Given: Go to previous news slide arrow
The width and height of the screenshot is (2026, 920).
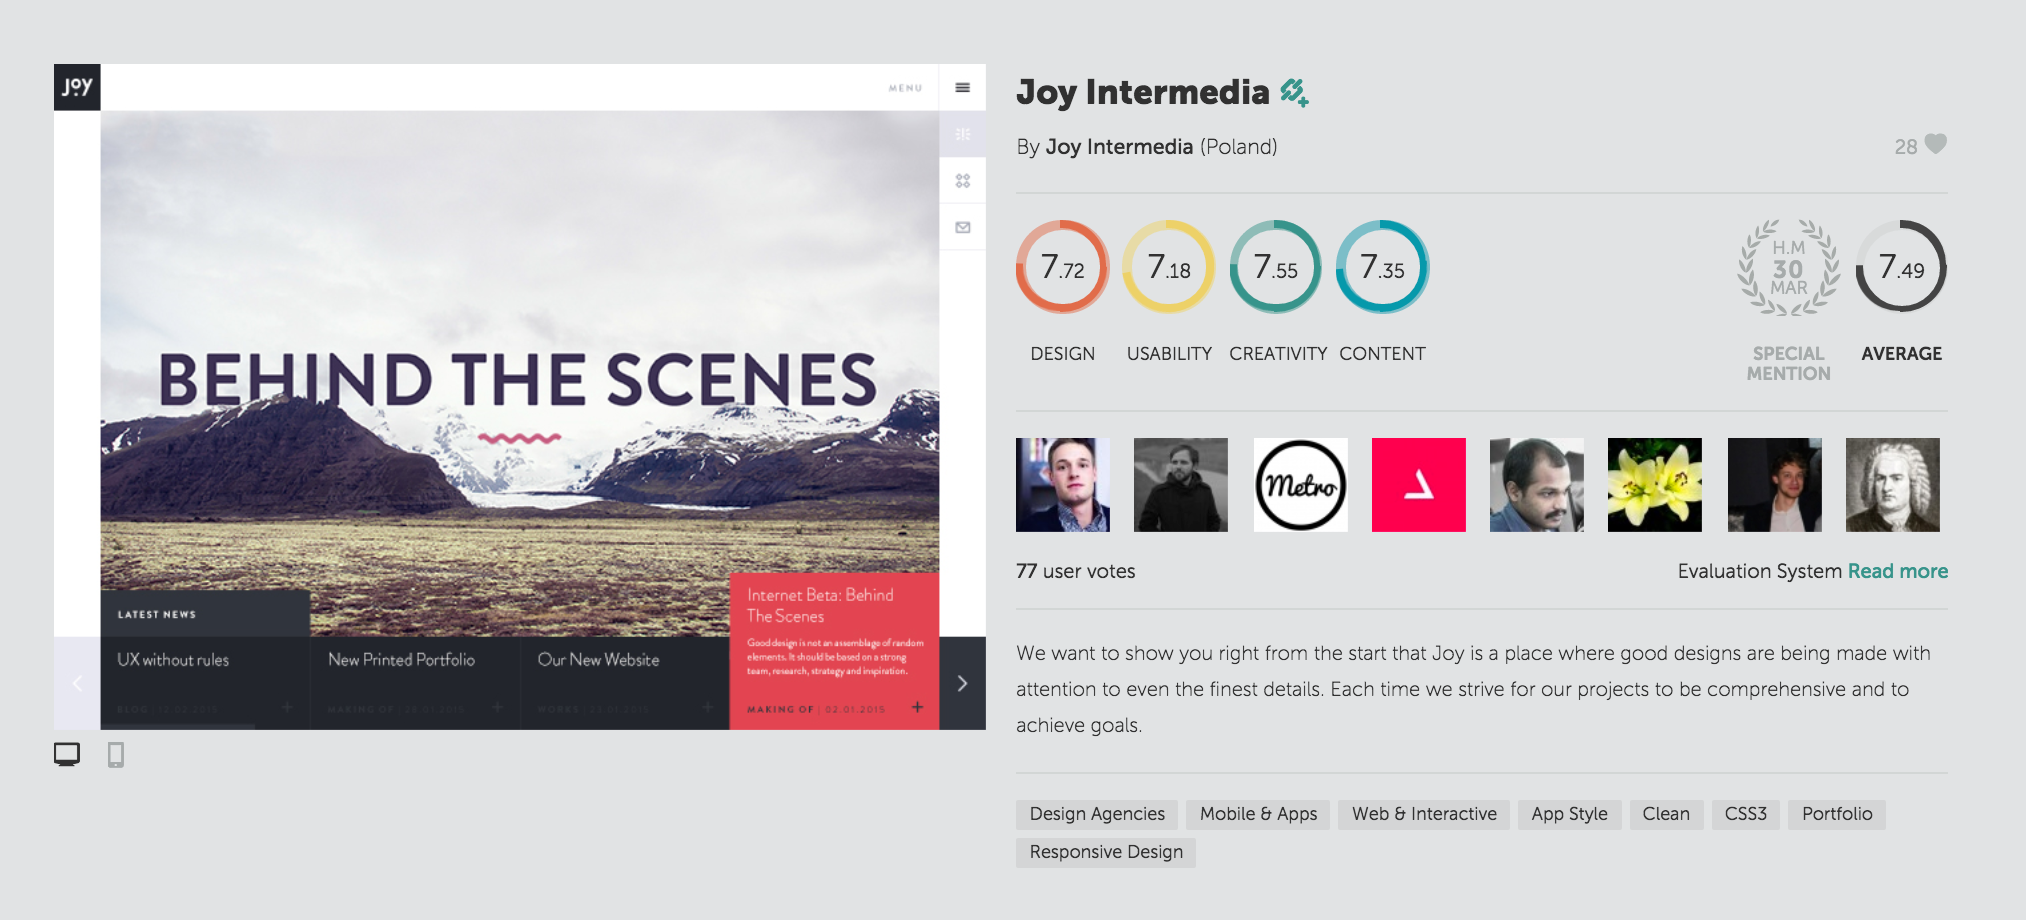Looking at the screenshot, I should click(77, 683).
